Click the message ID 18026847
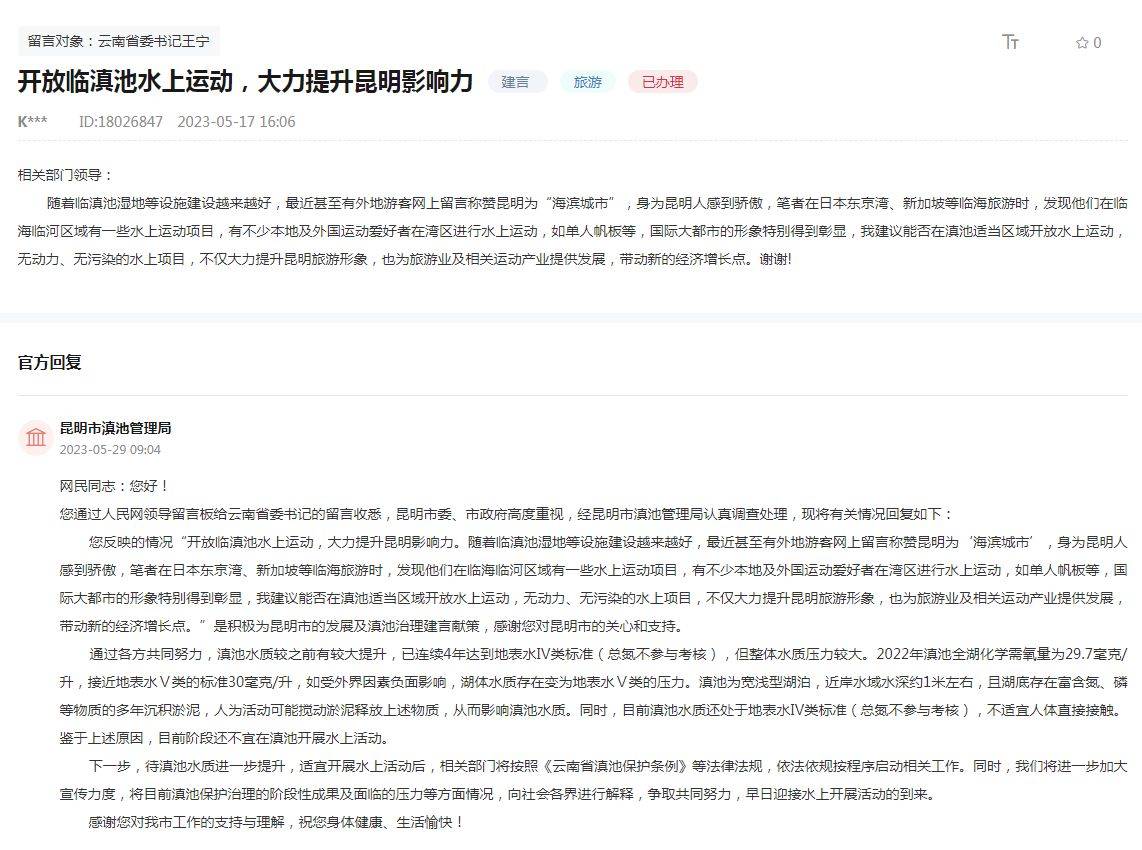The height and width of the screenshot is (850, 1142). point(120,122)
